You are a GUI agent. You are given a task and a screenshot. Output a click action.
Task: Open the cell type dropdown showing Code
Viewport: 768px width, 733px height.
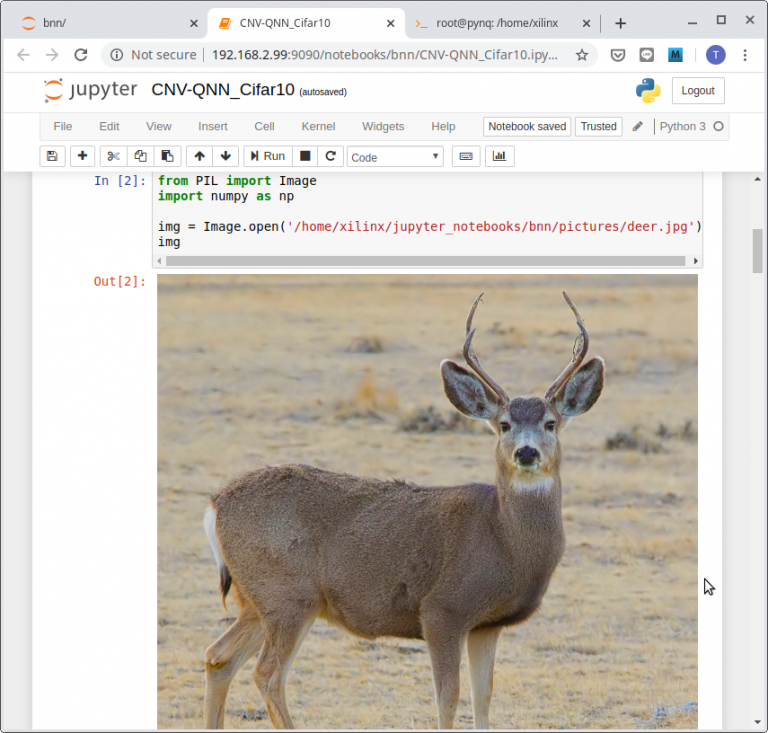(x=395, y=157)
